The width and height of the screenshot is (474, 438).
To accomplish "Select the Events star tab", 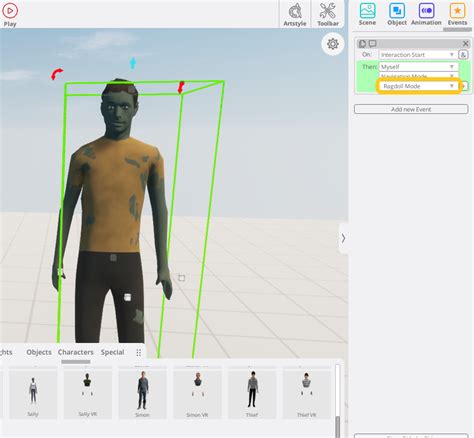I will pos(457,14).
